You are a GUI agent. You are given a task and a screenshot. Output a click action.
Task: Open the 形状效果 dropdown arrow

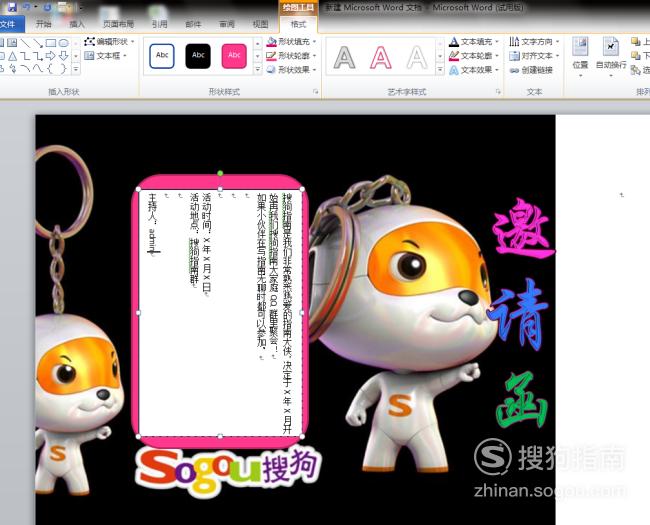tap(315, 70)
